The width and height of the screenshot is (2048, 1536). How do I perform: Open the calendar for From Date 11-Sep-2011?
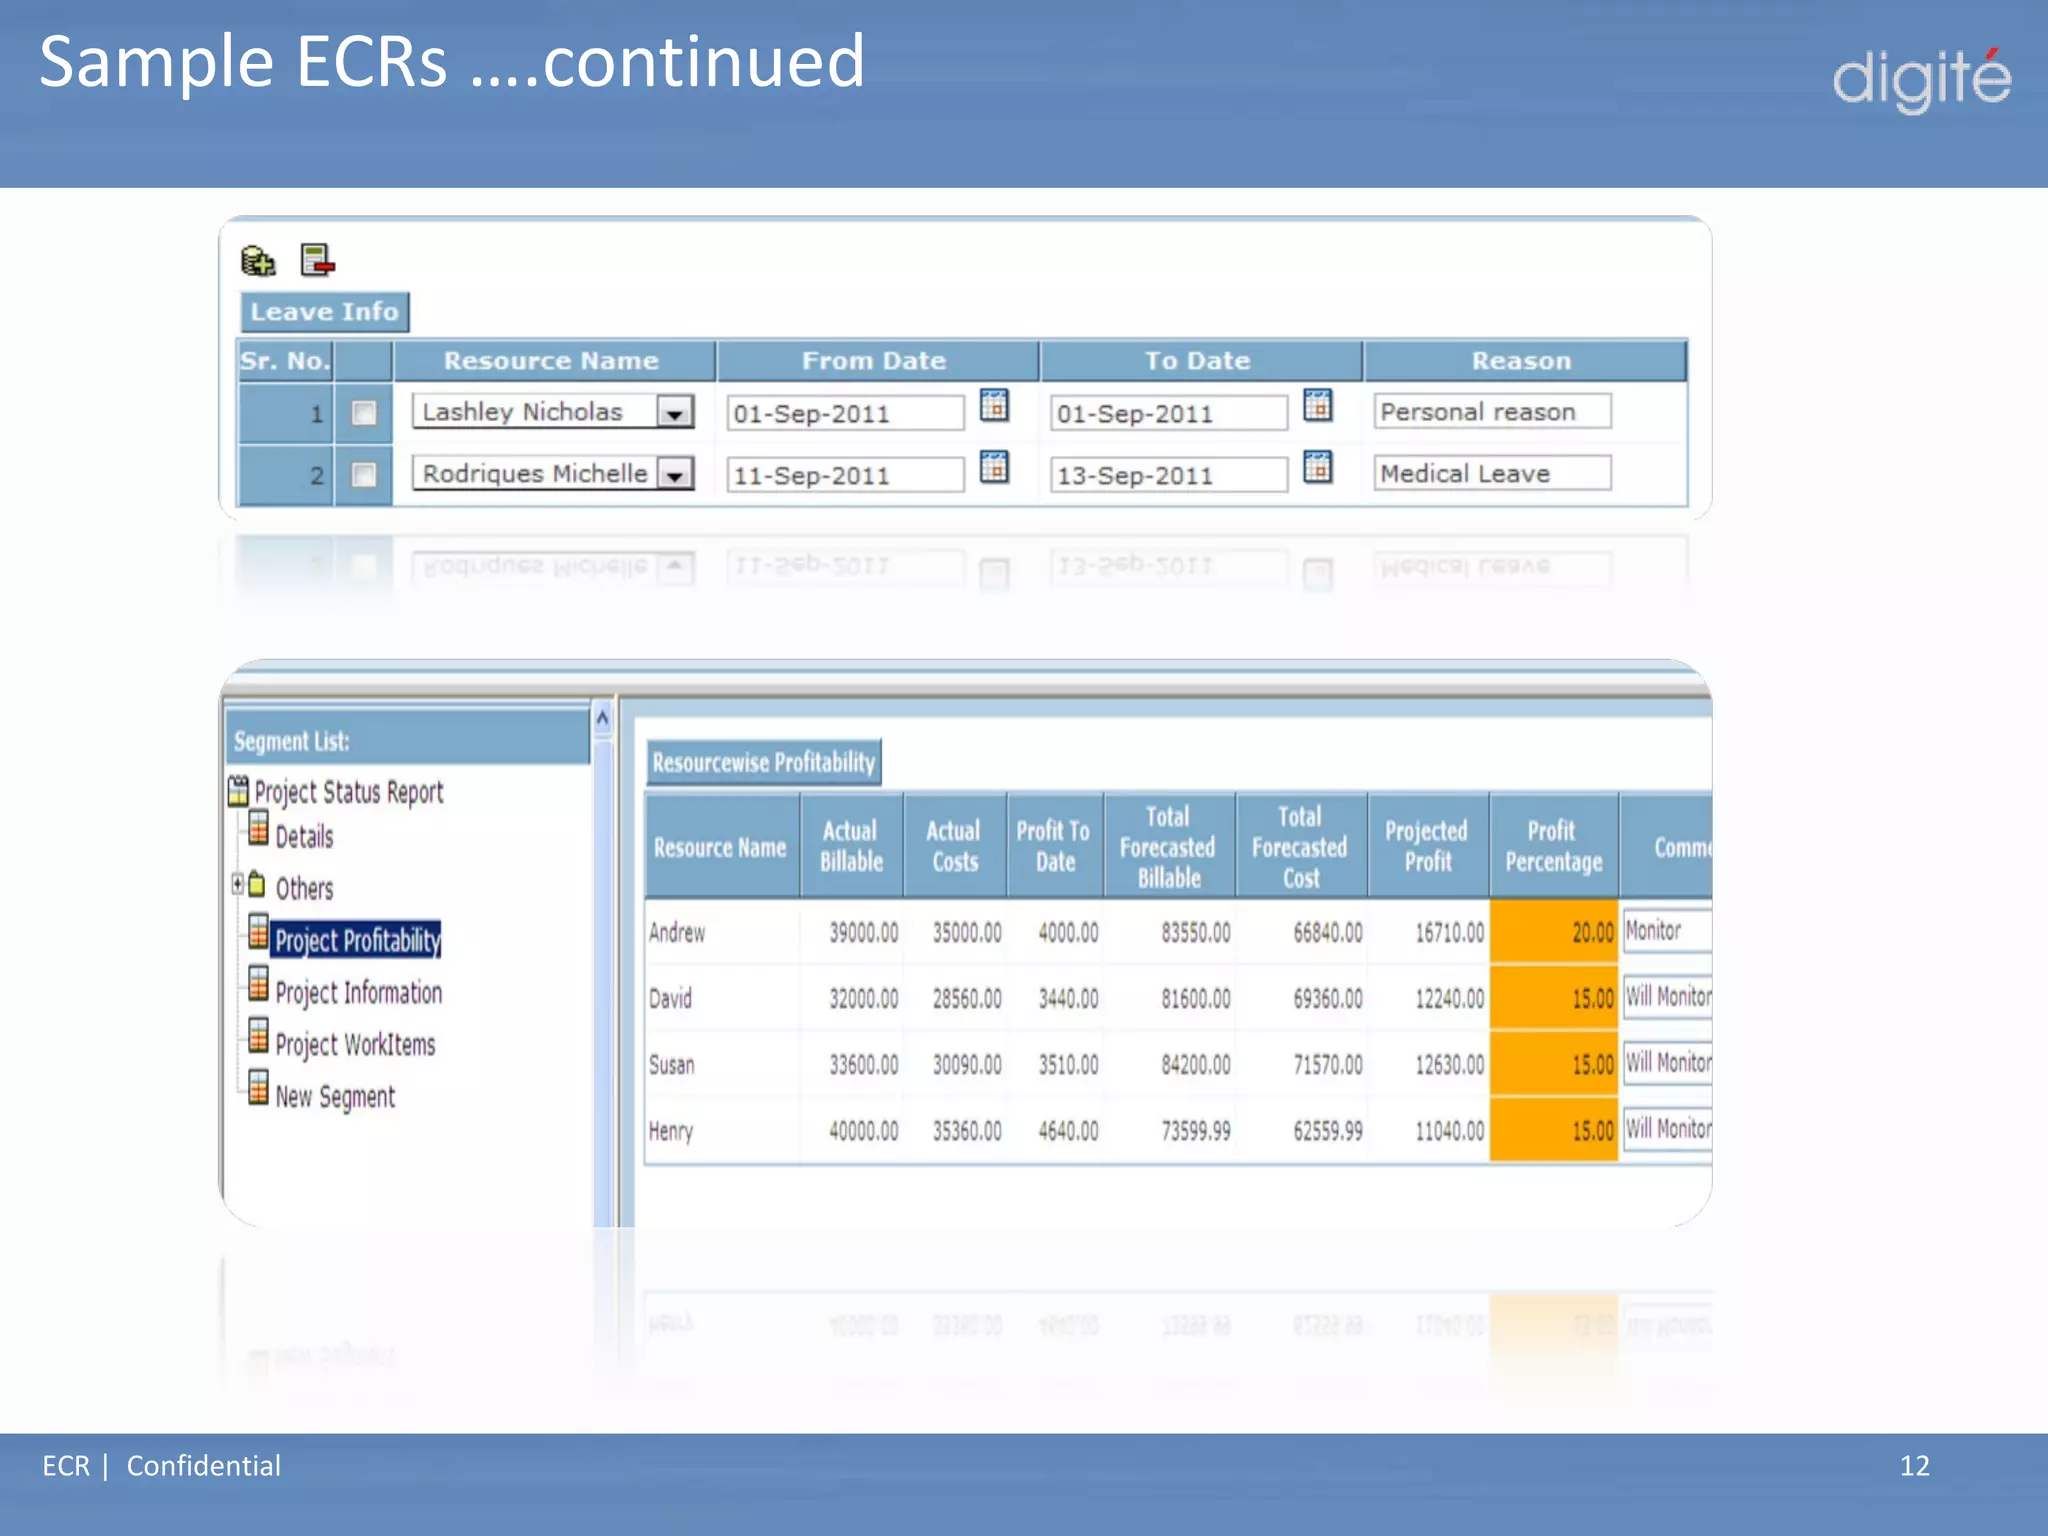coord(994,467)
